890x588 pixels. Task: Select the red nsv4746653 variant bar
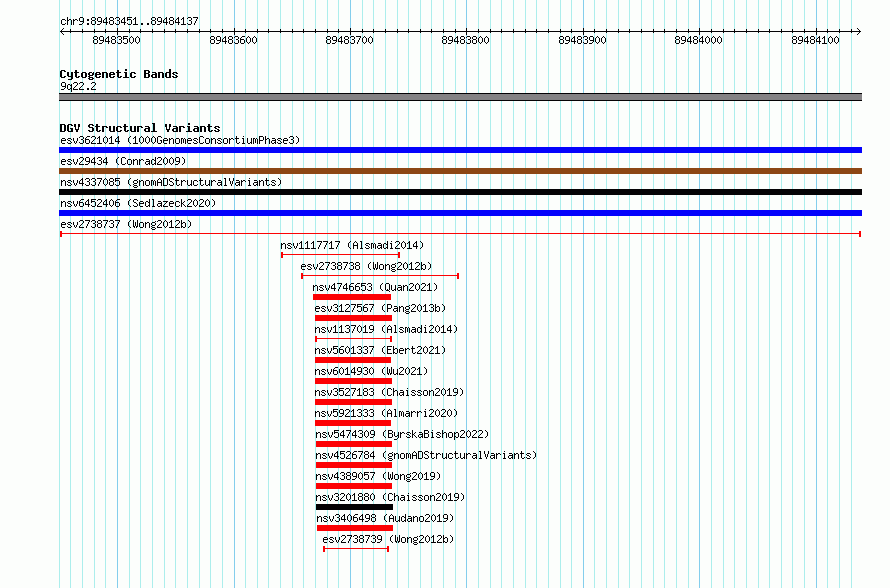(x=352, y=297)
